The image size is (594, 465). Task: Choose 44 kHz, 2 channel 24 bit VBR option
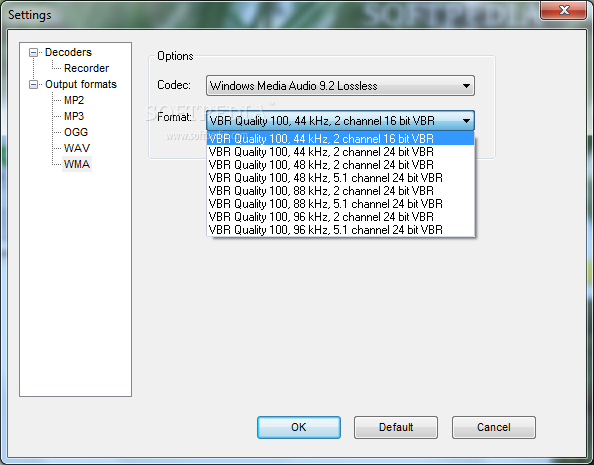point(341,152)
